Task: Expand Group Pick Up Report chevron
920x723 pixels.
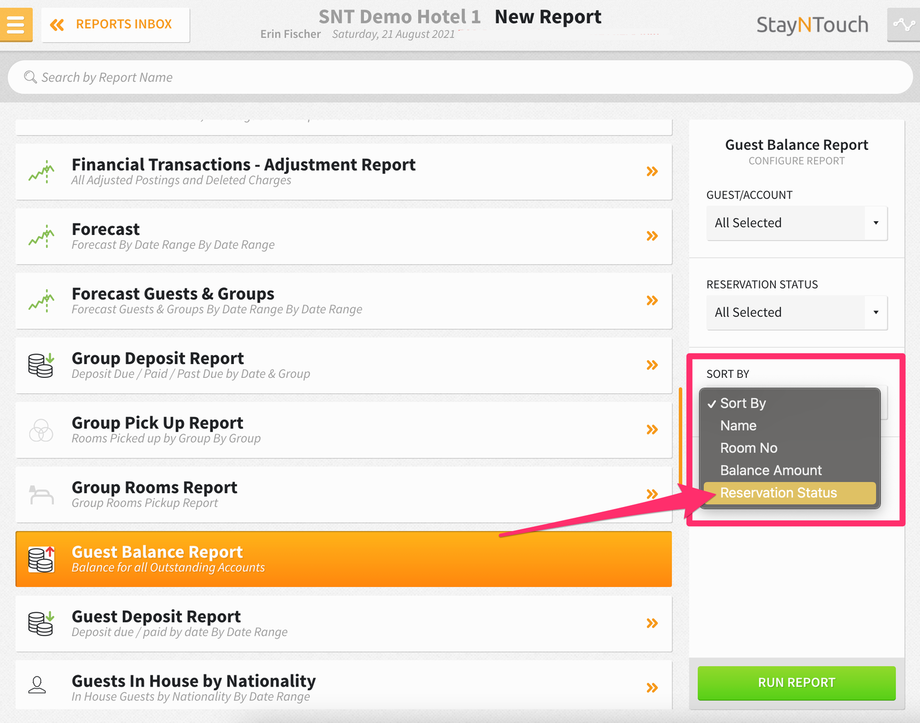Action: 652,430
